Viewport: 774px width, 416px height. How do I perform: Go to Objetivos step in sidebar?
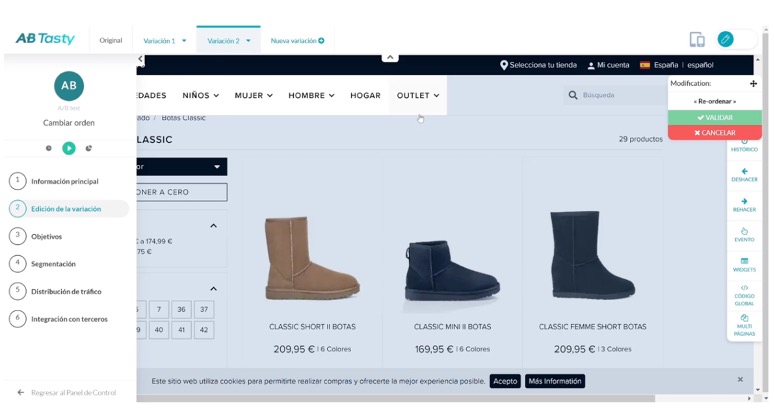(46, 236)
